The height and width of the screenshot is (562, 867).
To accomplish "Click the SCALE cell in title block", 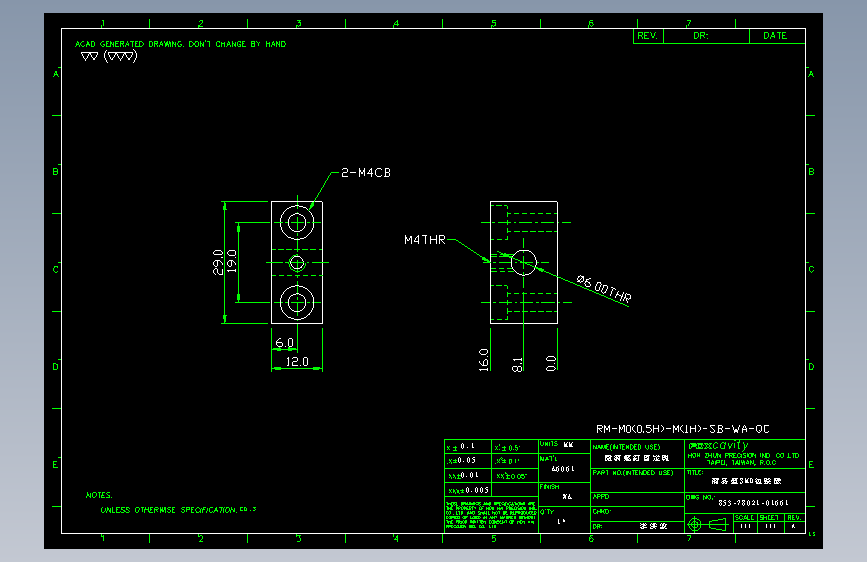I will (745, 523).
